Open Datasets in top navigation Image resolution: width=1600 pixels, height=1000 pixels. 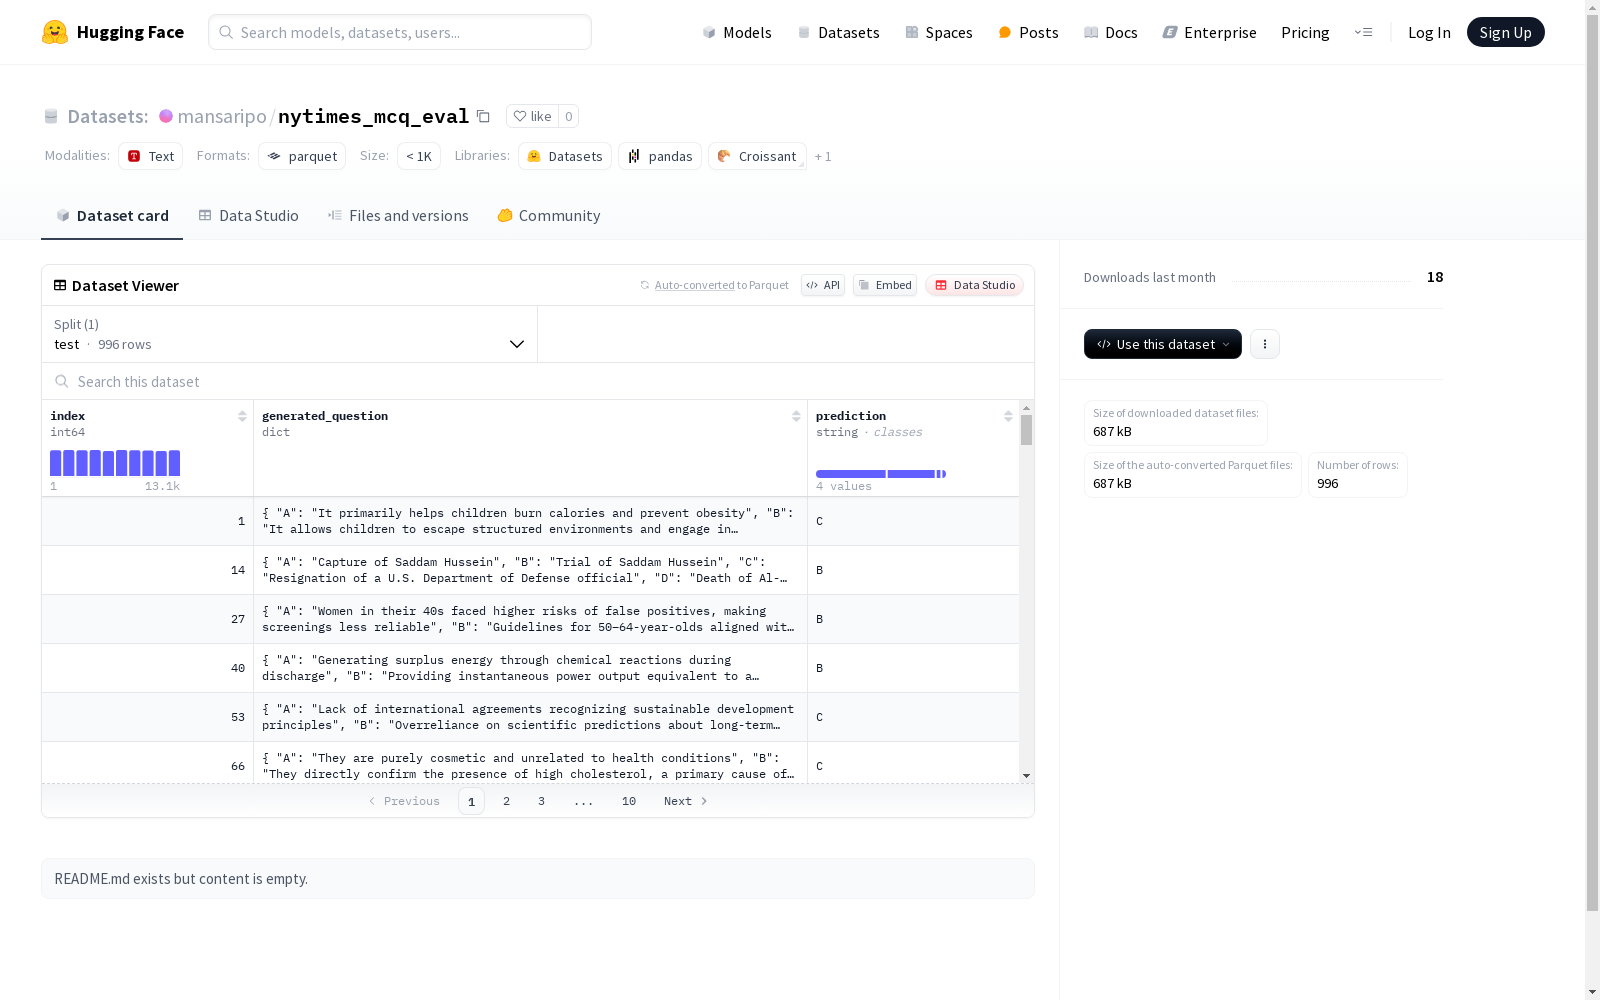pyautogui.click(x=838, y=32)
